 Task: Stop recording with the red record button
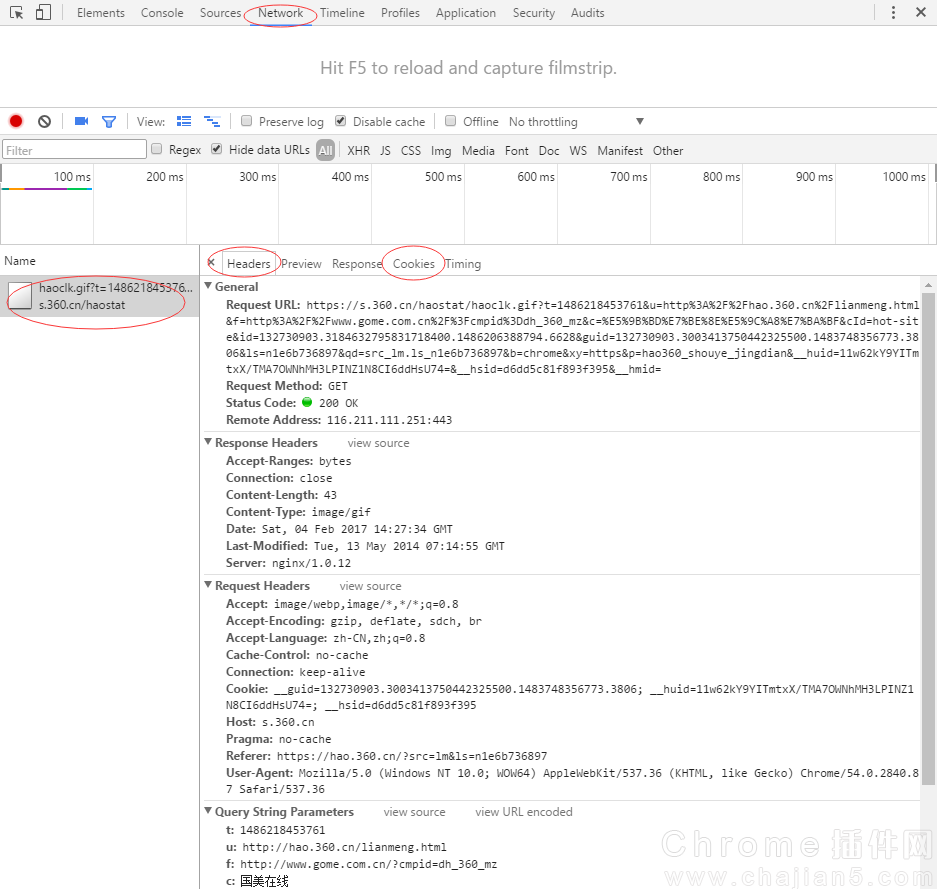tap(16, 121)
